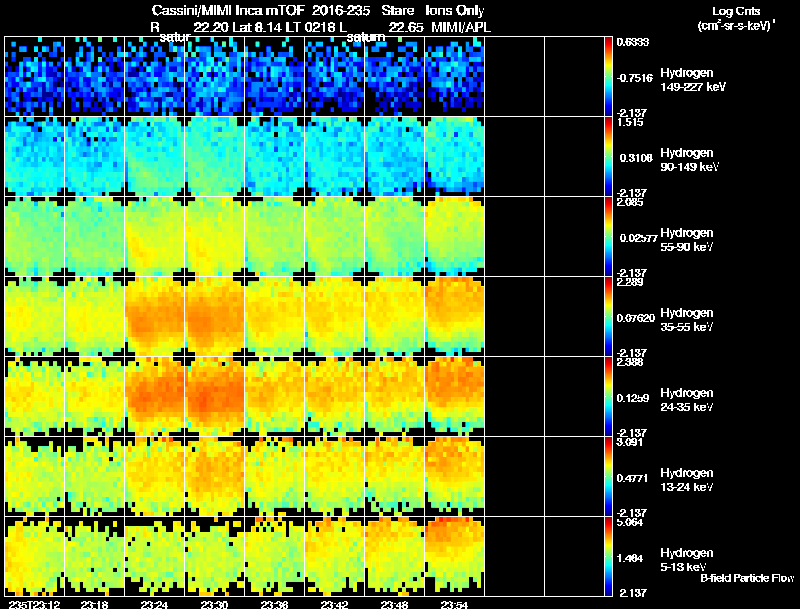Click the Hydrogen 90-149 keV color bar
This screenshot has width=800, height=609.
pos(608,157)
